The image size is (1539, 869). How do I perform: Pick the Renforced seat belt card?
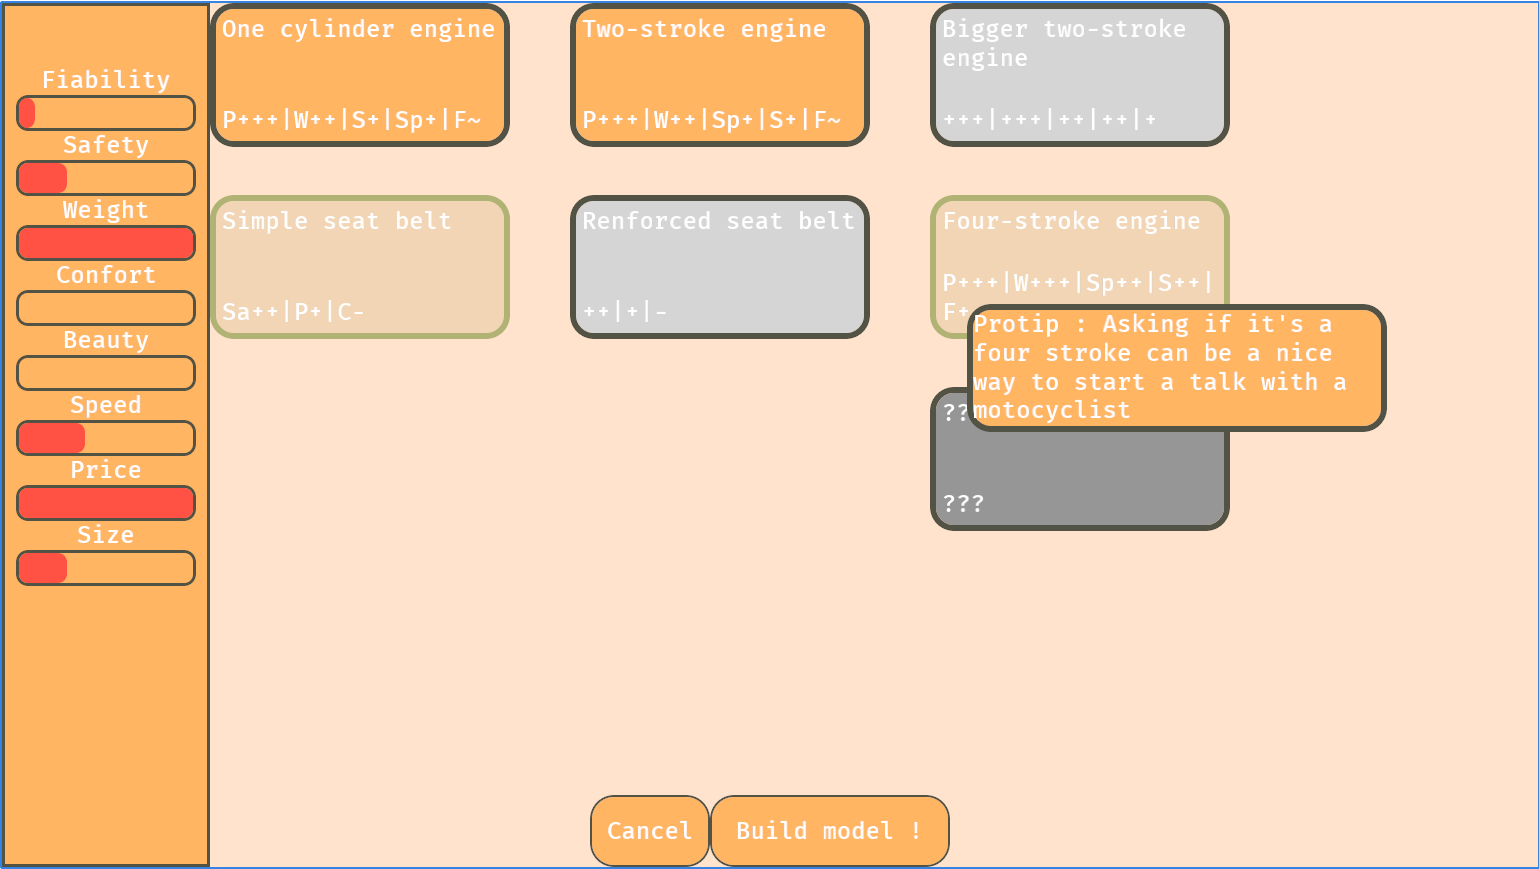click(720, 267)
